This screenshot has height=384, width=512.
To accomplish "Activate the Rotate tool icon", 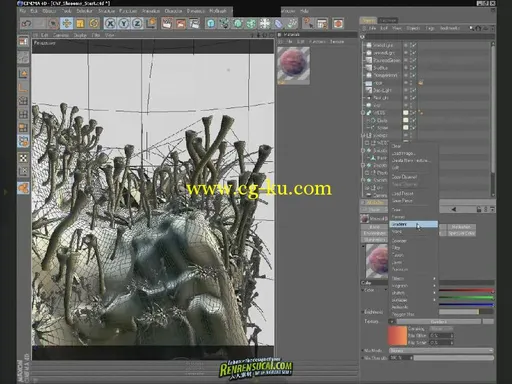I will (94, 24).
